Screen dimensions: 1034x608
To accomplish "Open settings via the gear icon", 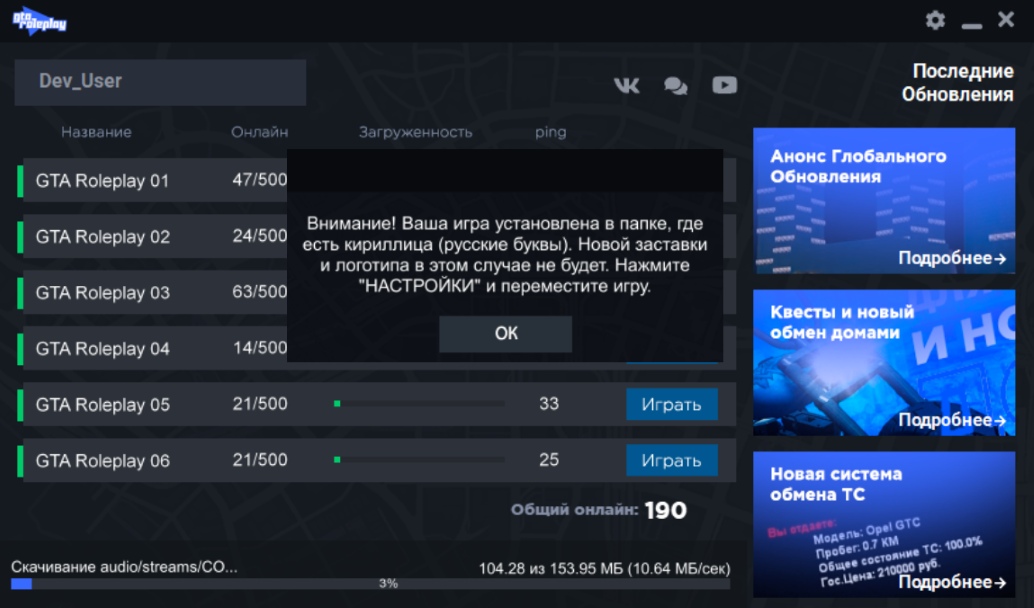I will [x=935, y=20].
